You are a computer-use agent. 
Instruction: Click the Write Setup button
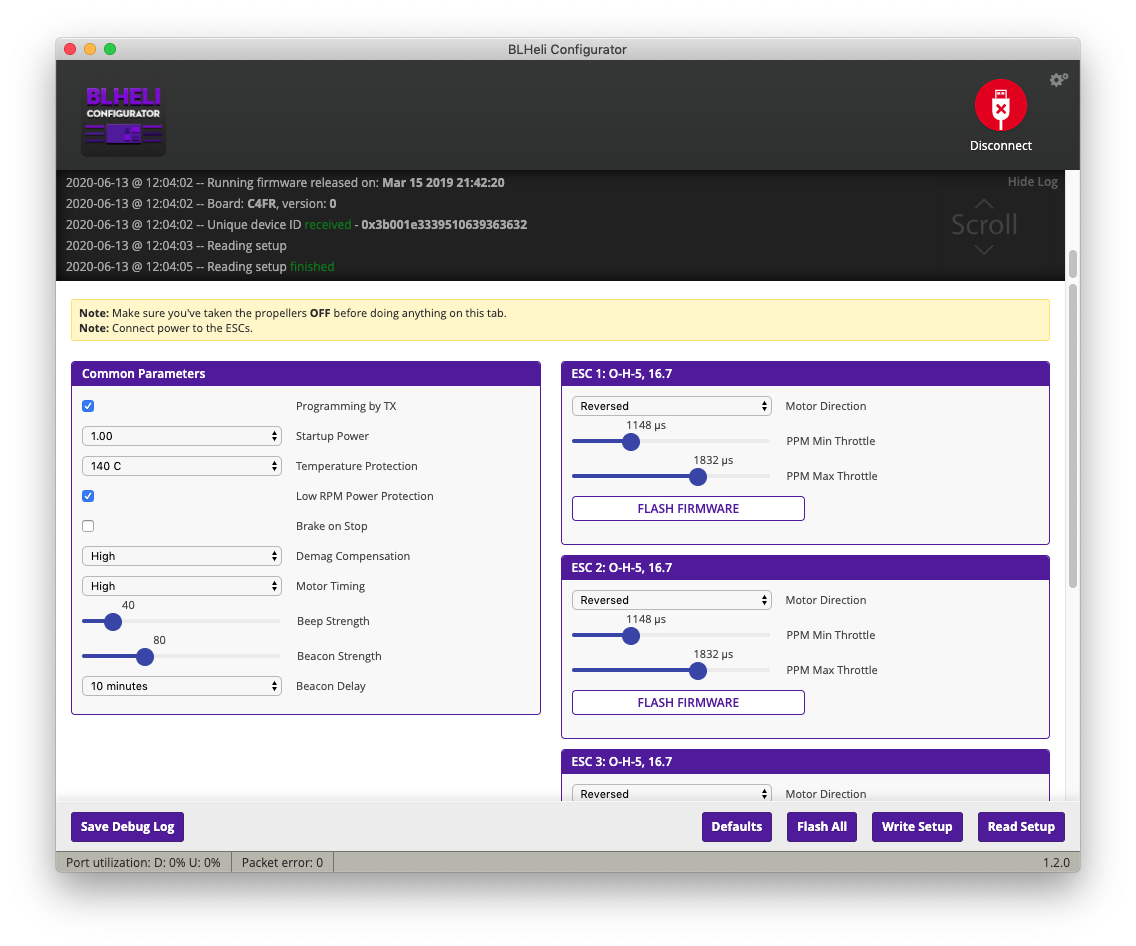click(917, 826)
